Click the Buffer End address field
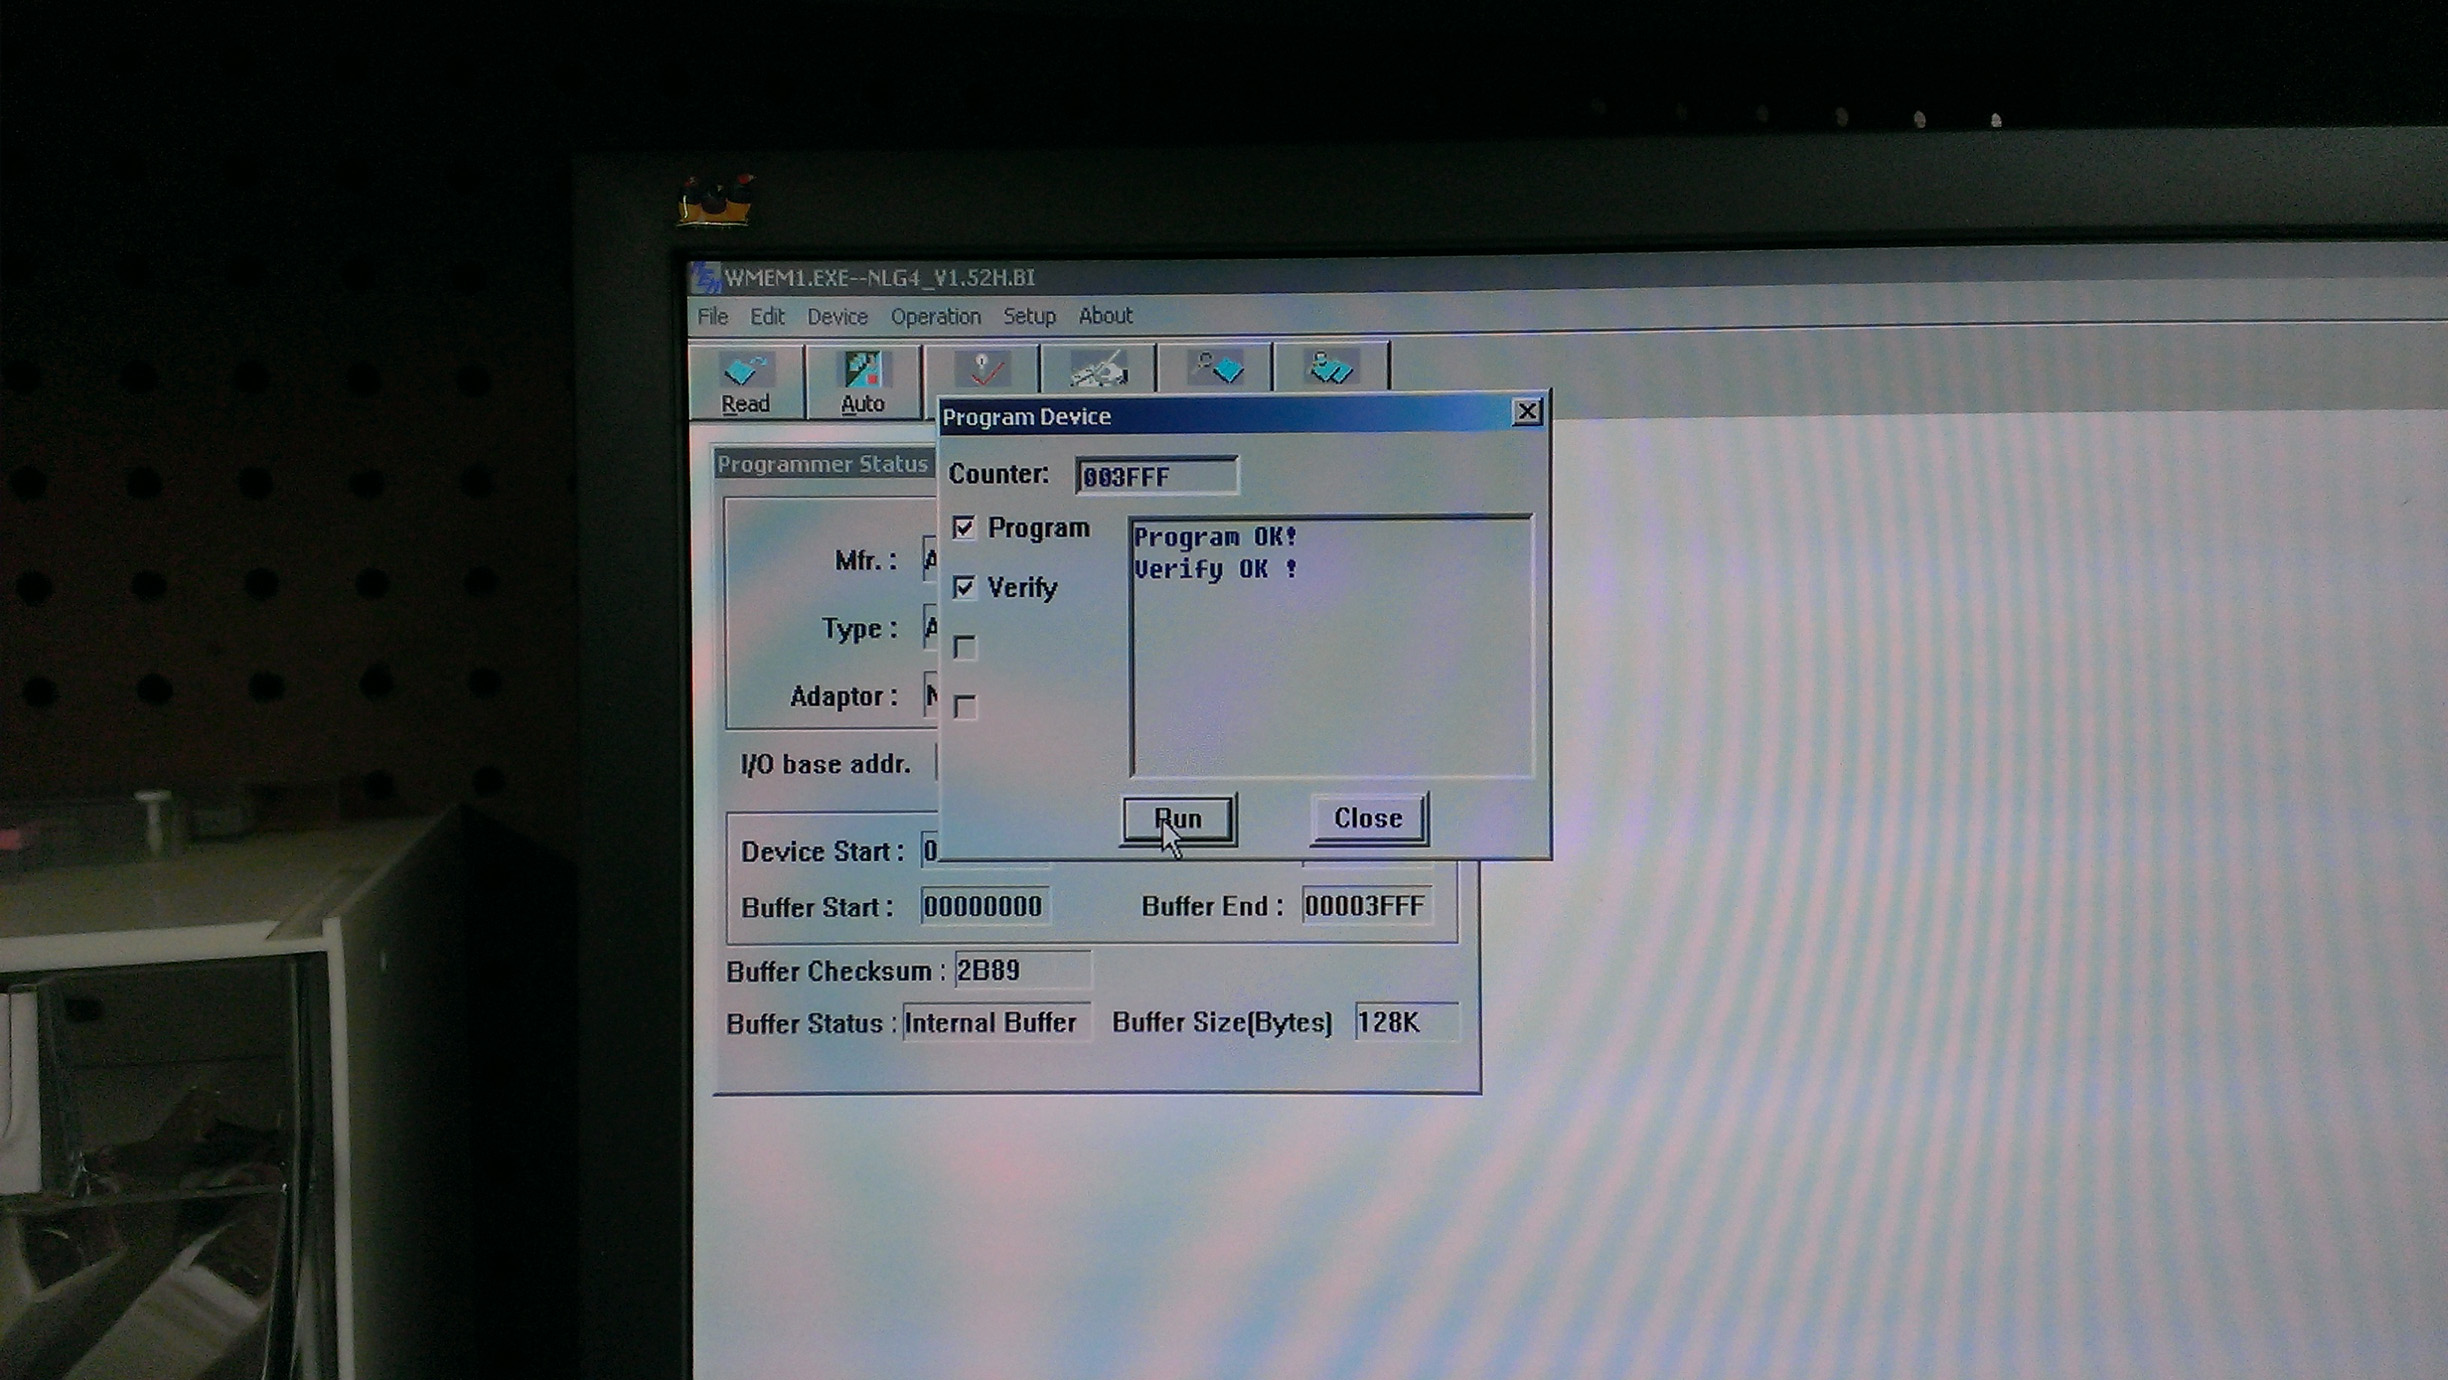2448x1380 pixels. 1365,906
